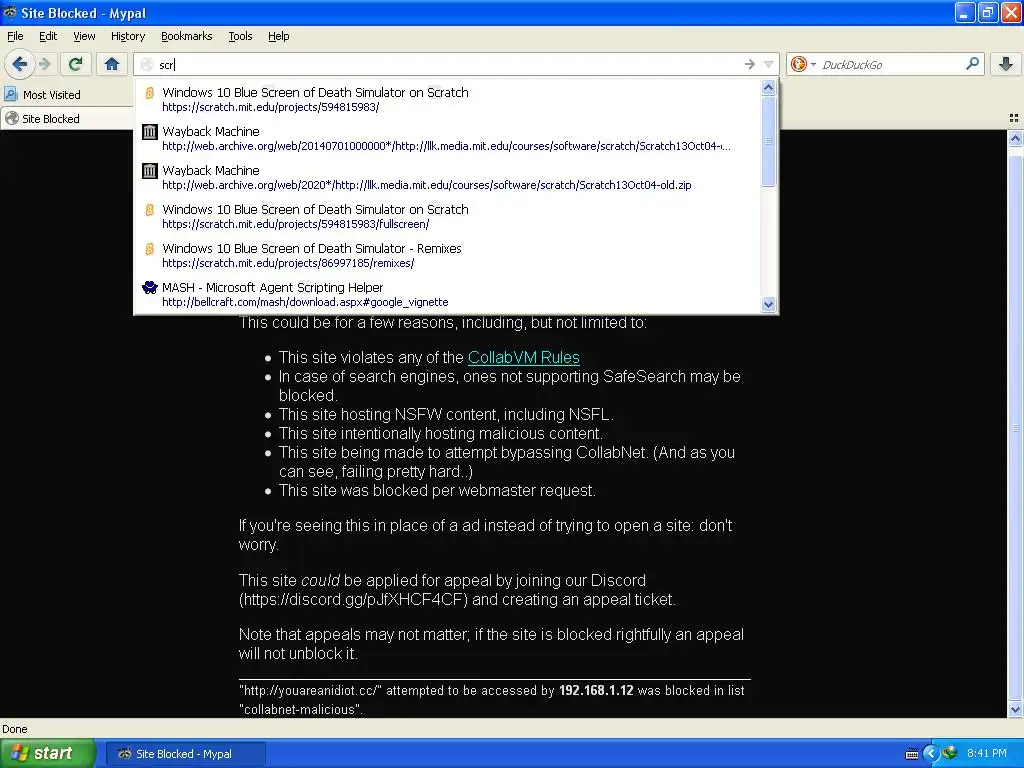
Task: Click the Site Blocked - Mypal taskbar button
Action: pos(185,754)
